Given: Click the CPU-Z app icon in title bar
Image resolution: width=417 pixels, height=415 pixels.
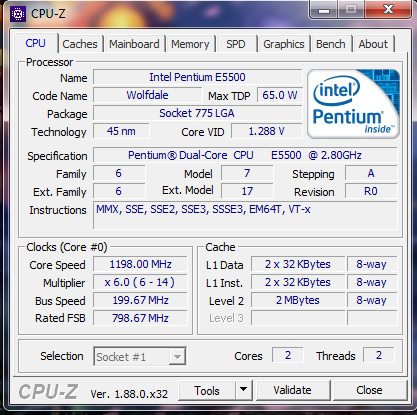Looking at the screenshot, I should (x=18, y=14).
